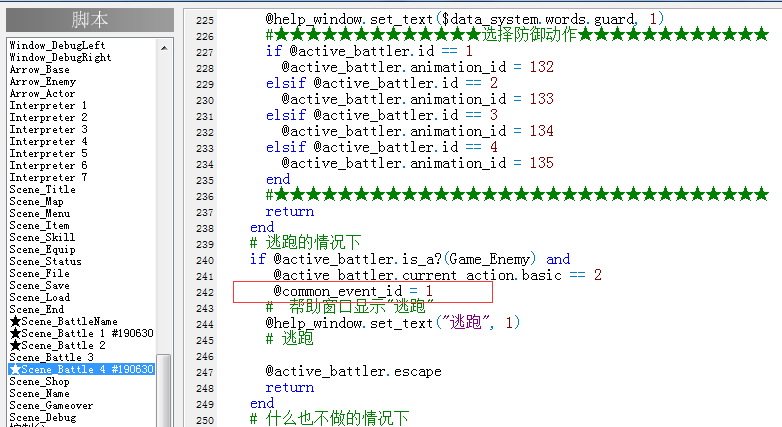Select the Scene_Status script
The height and width of the screenshot is (427, 782).
click(45, 261)
